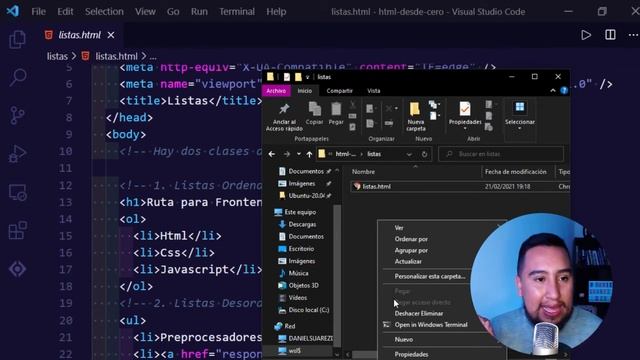Click the Buscar en listas search box
Image resolution: width=640 pixels, height=360 pixels.
point(501,154)
